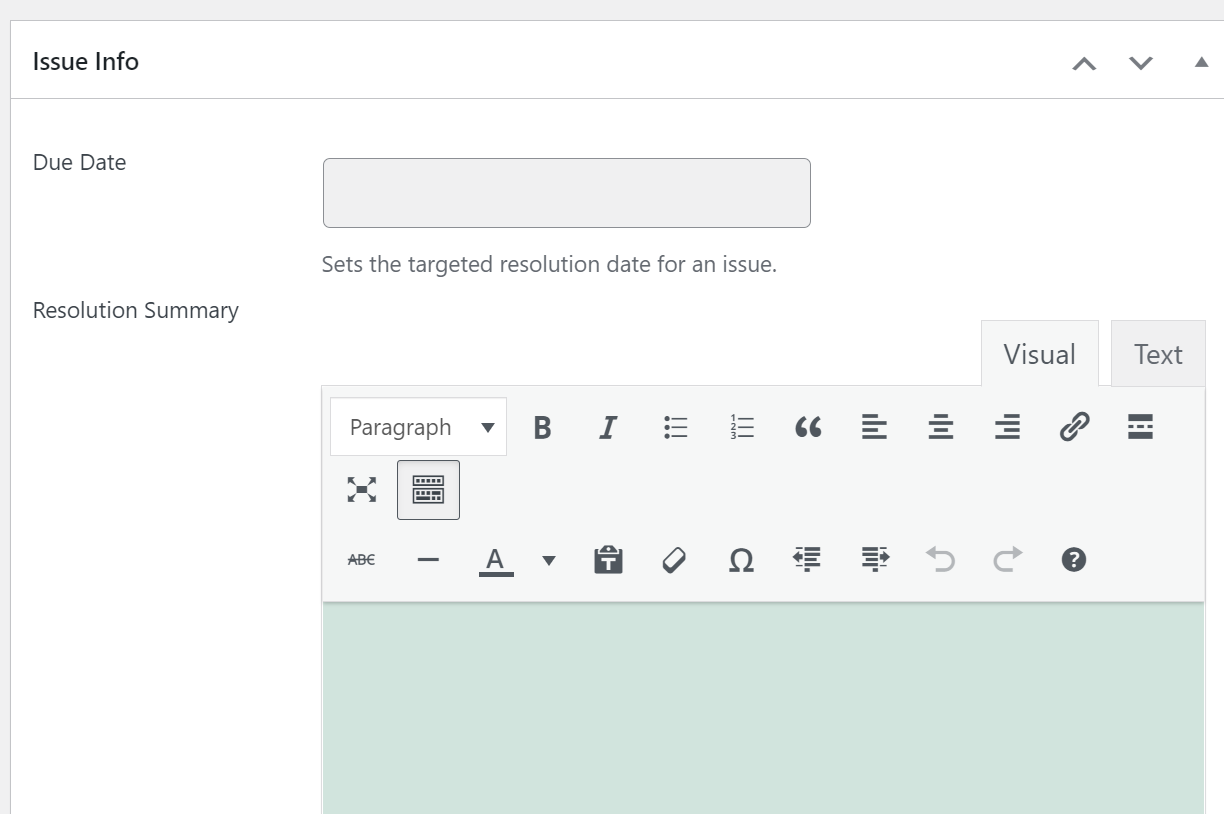Insert a numbered list
Viewport: 1224px width, 814px height.
coord(742,428)
